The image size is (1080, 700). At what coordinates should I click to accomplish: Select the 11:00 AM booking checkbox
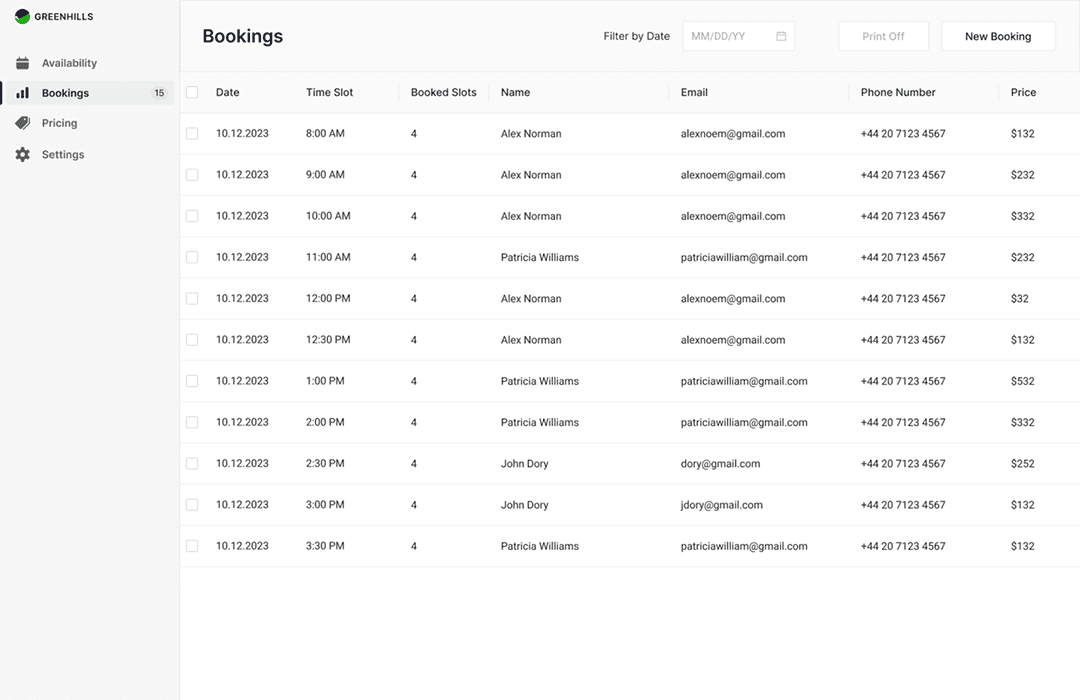pos(192,257)
